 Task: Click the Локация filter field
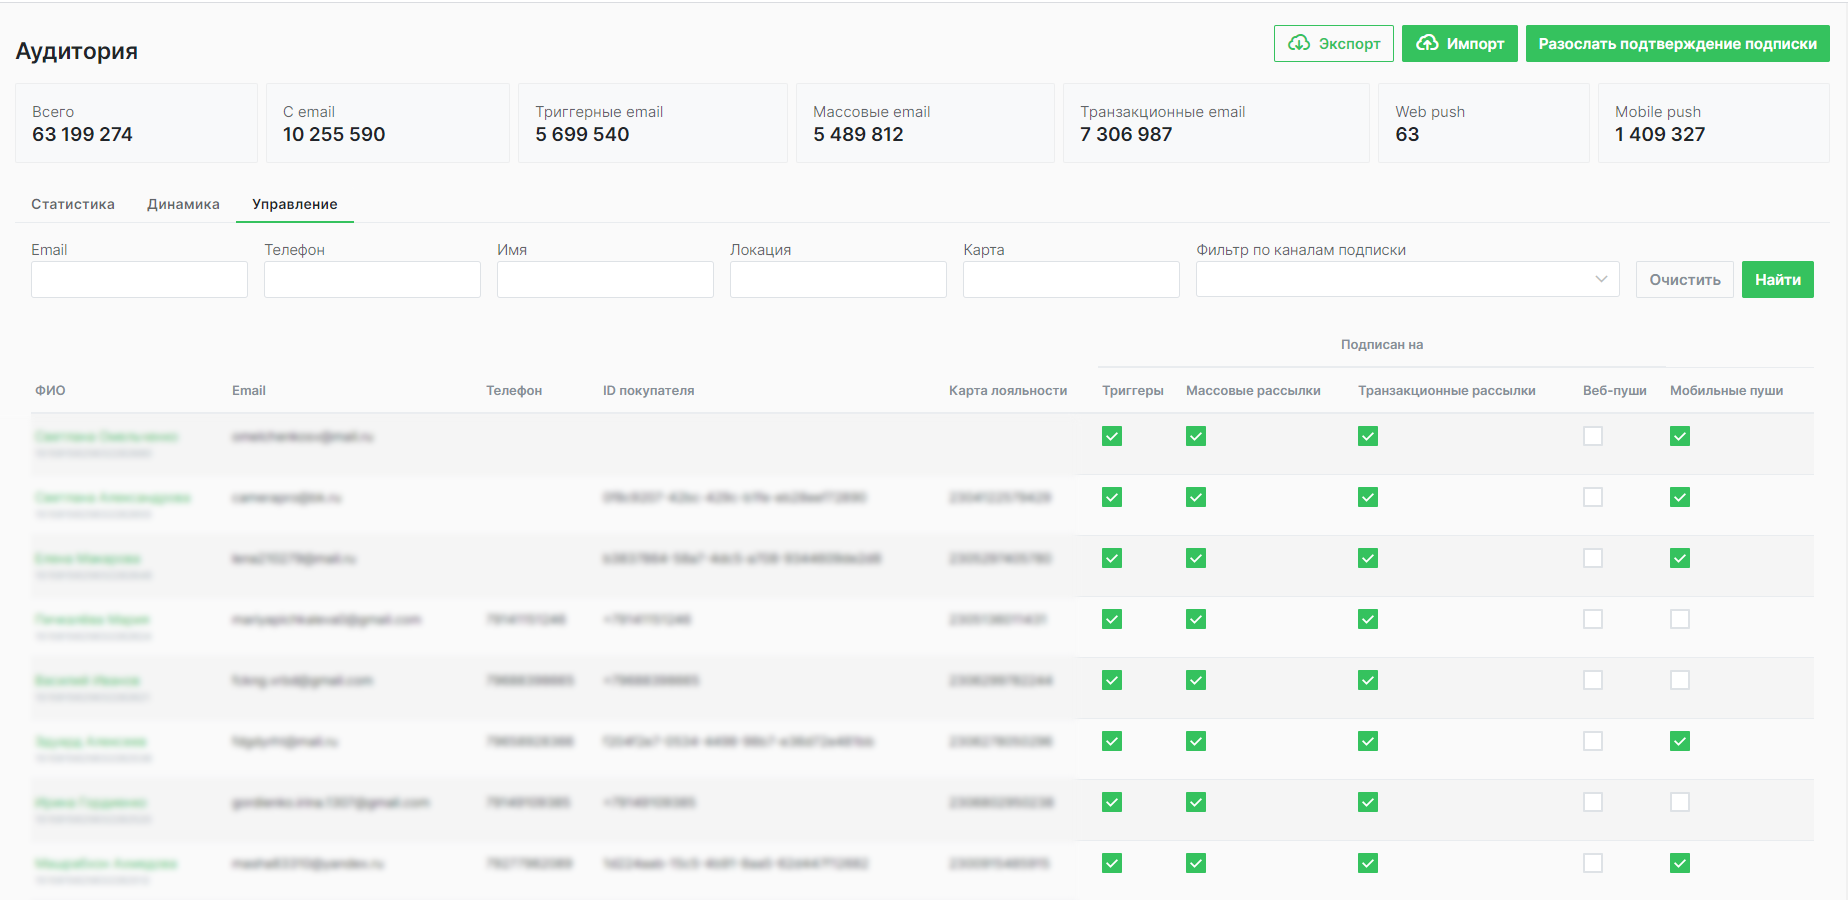coord(838,279)
